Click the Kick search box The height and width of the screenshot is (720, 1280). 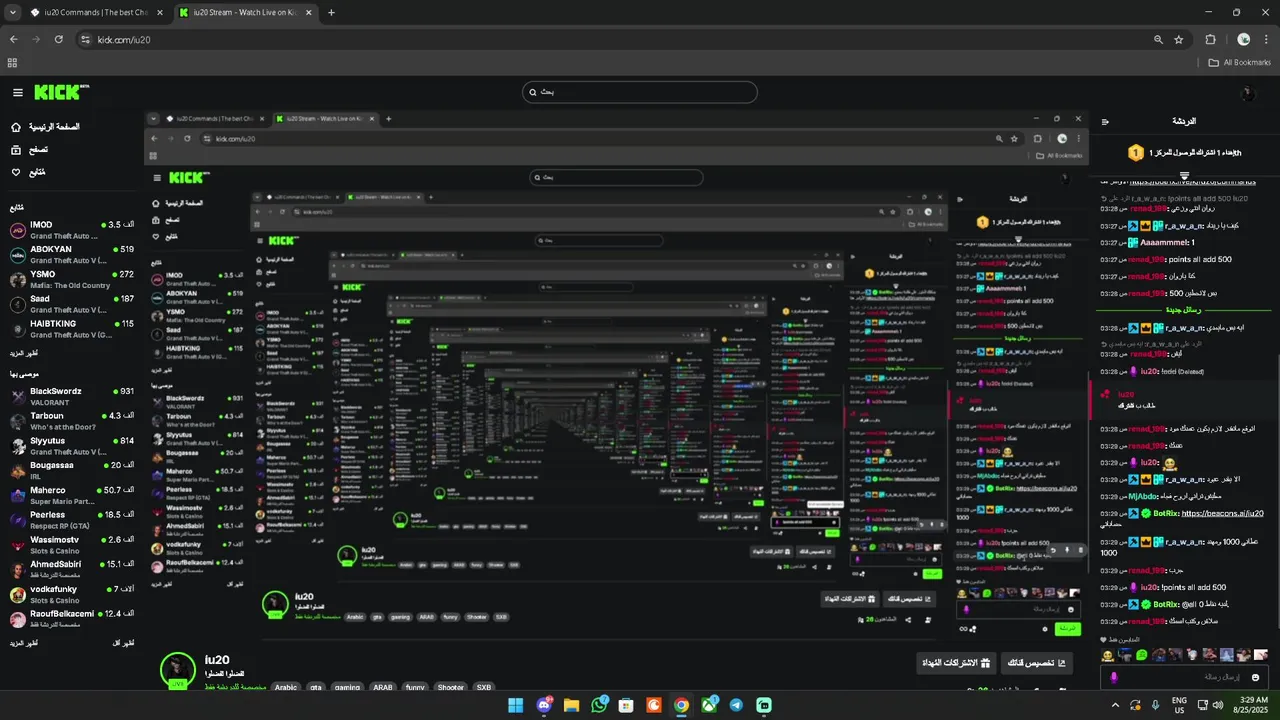640,92
